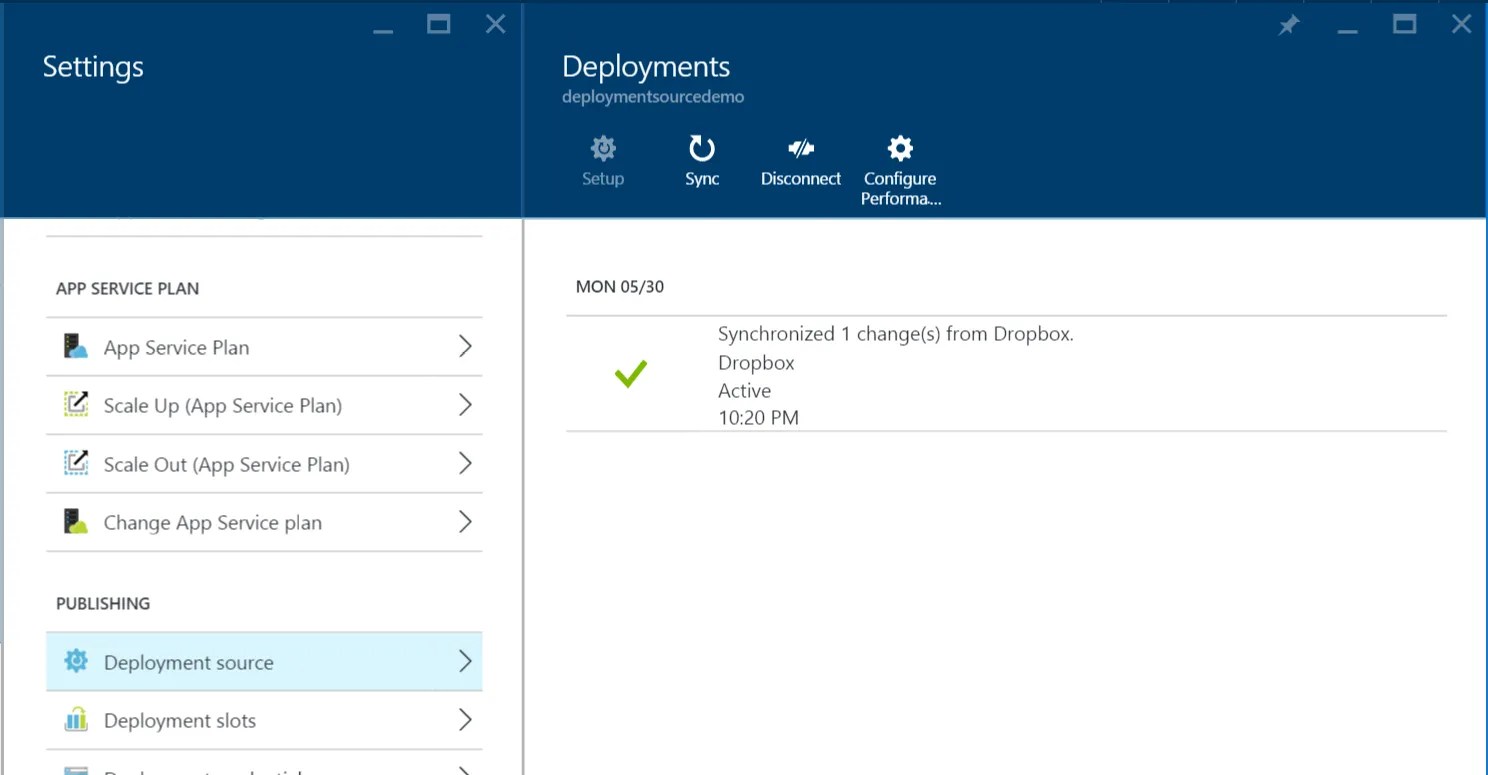
Task: Click the "APP SERVICE PLAN" section heading
Action: pos(127,288)
